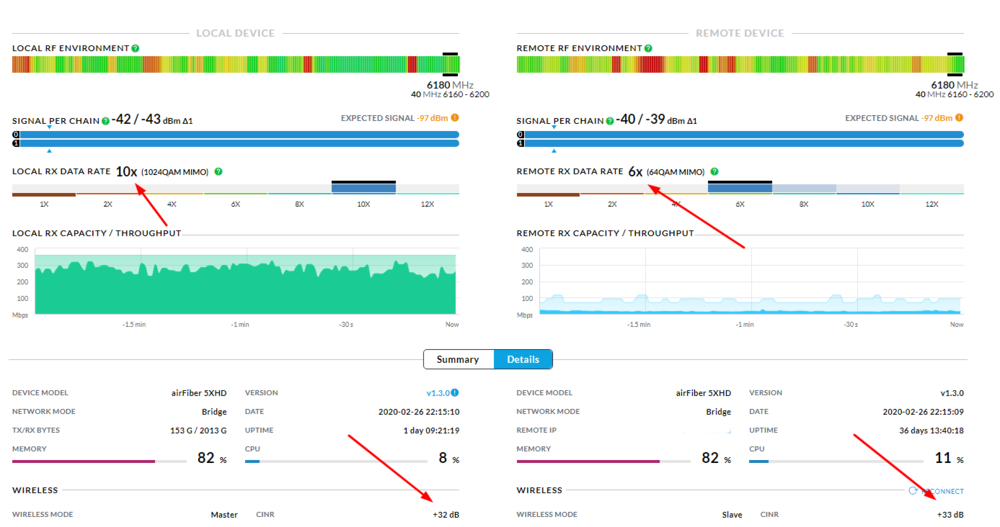
Task: Click help icon beside Remote RX Data Rate
Action: (714, 172)
